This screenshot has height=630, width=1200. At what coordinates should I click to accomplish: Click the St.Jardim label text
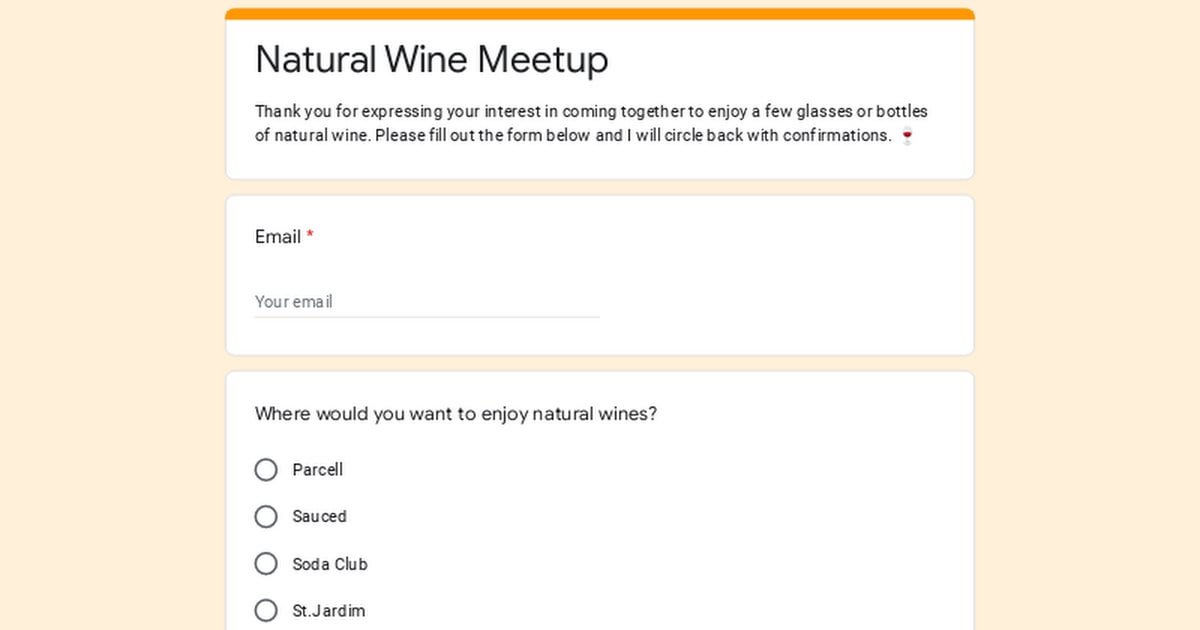point(328,611)
